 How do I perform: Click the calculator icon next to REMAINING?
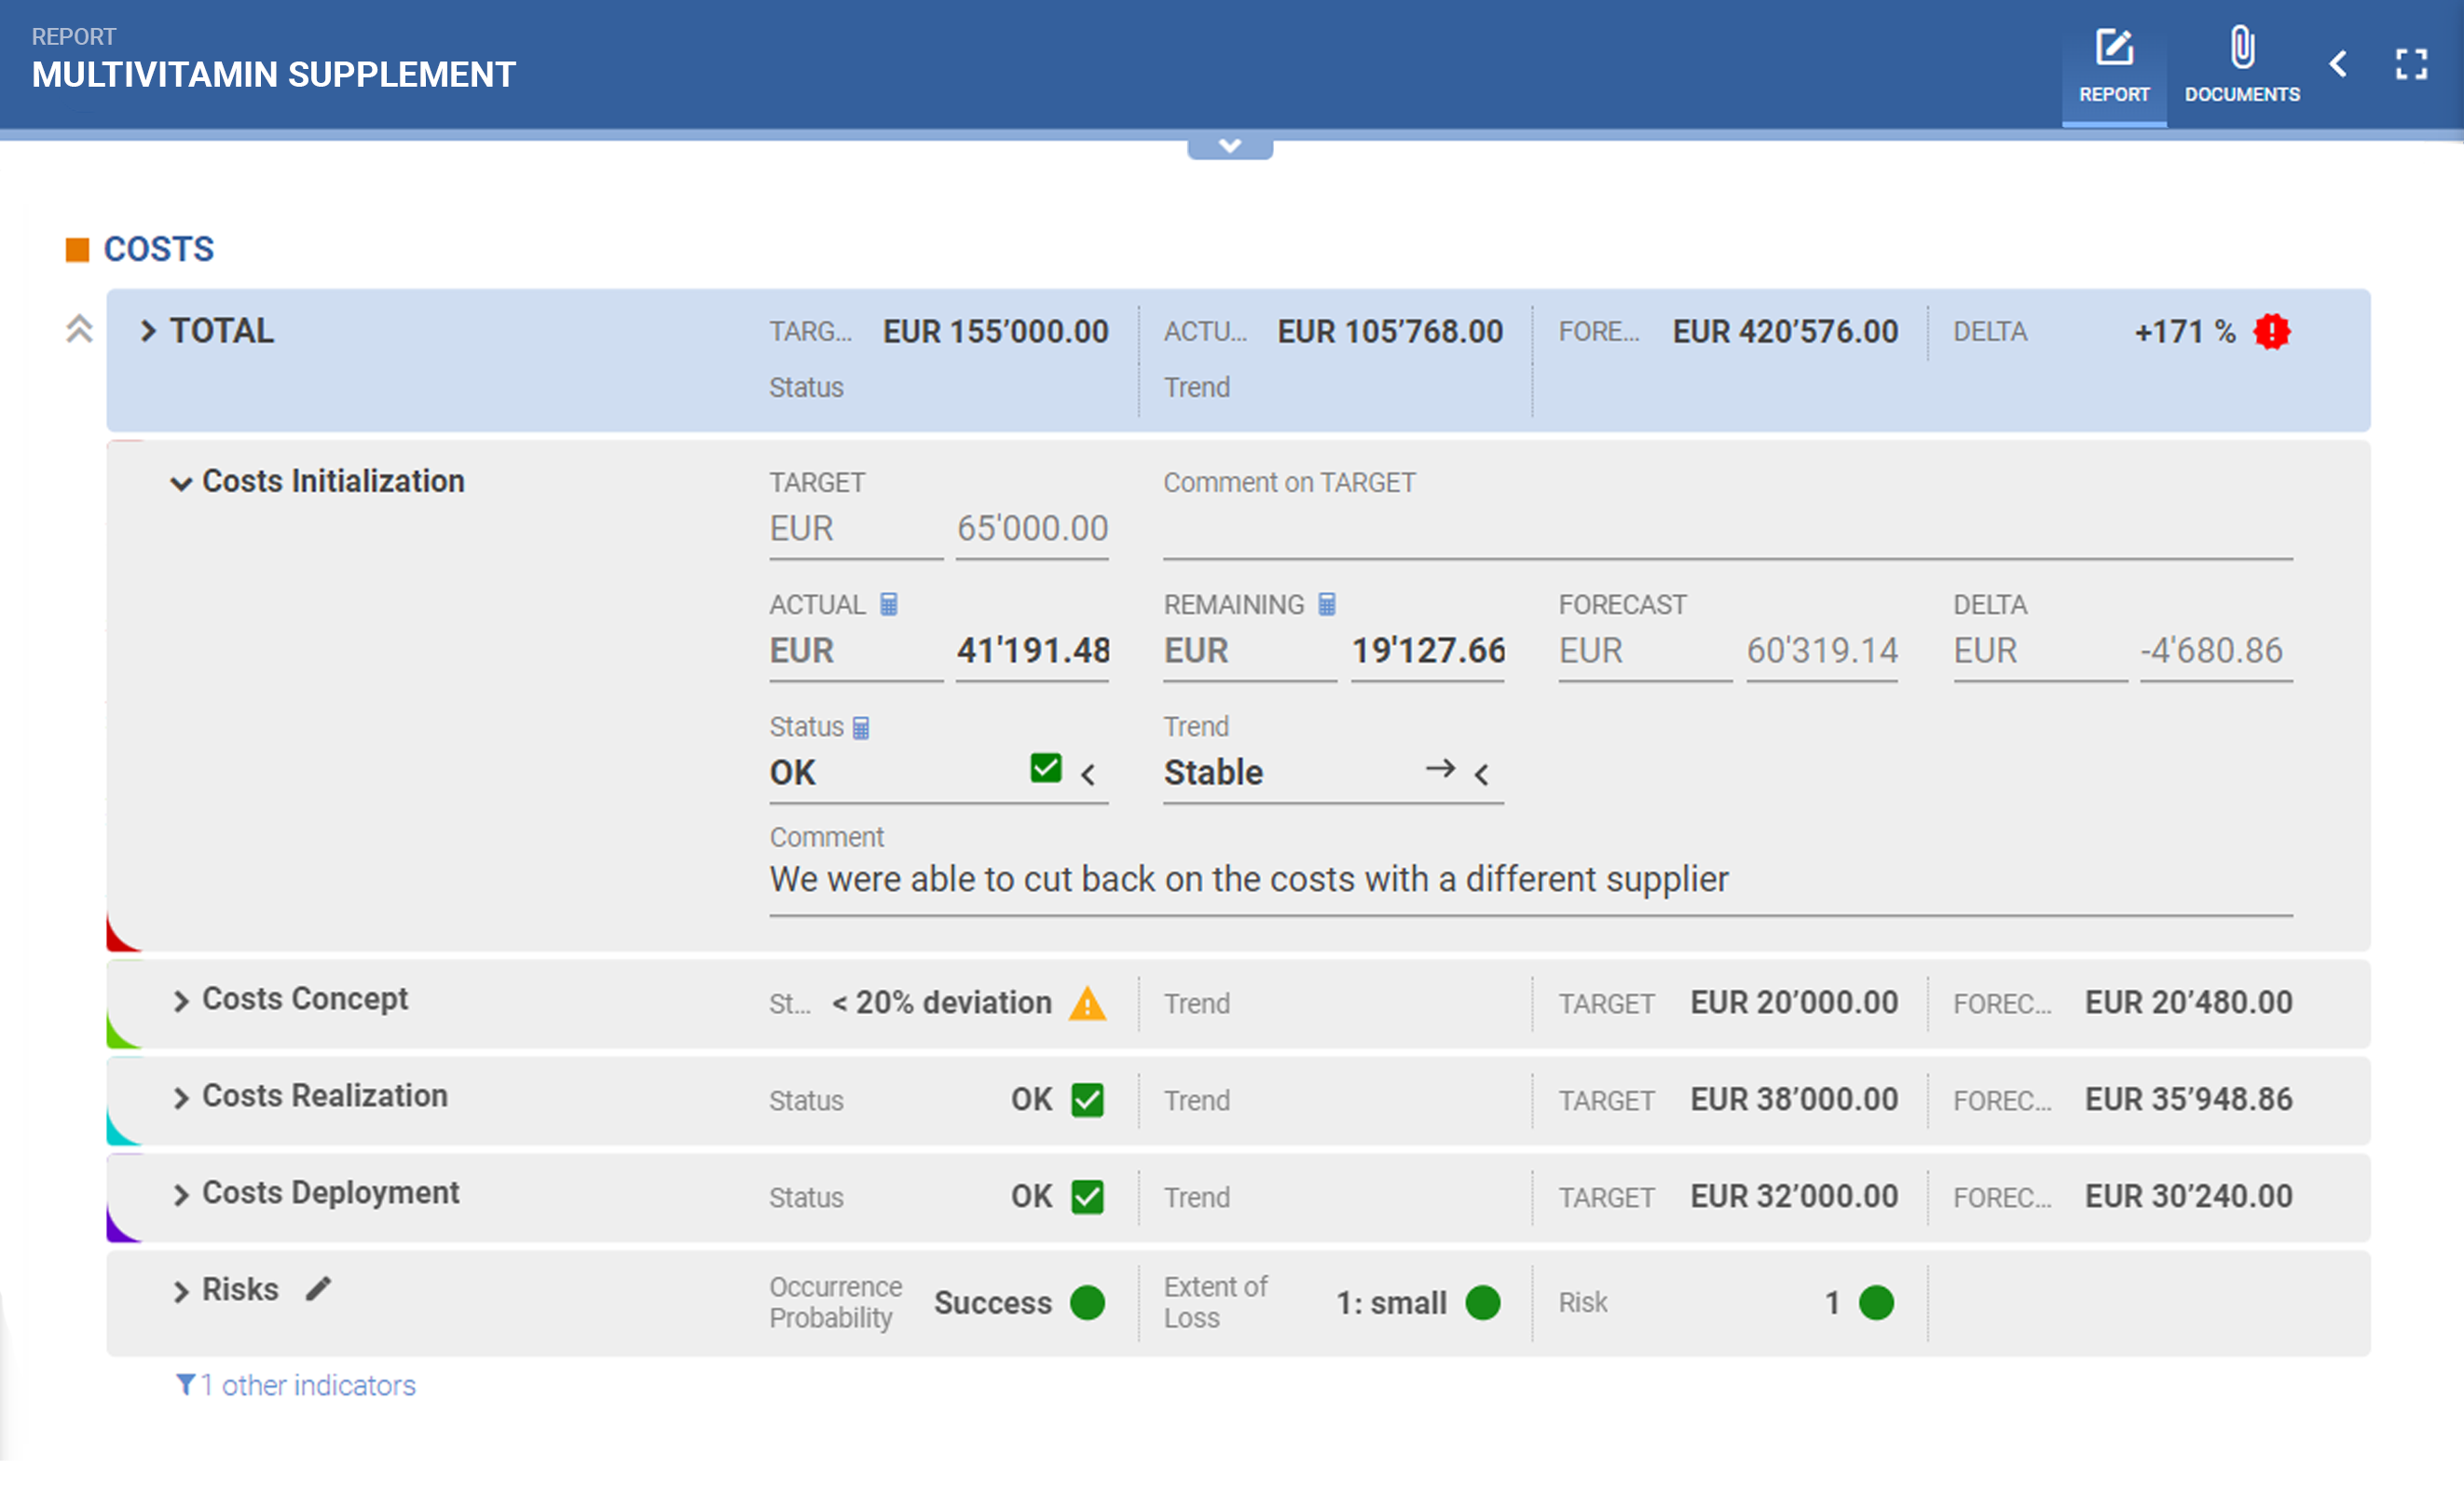coord(1326,604)
